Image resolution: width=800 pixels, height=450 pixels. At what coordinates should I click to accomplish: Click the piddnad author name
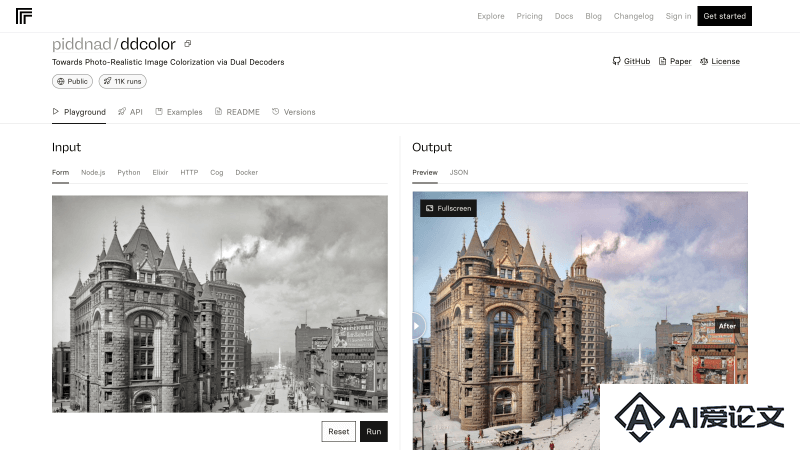pyautogui.click(x=82, y=44)
